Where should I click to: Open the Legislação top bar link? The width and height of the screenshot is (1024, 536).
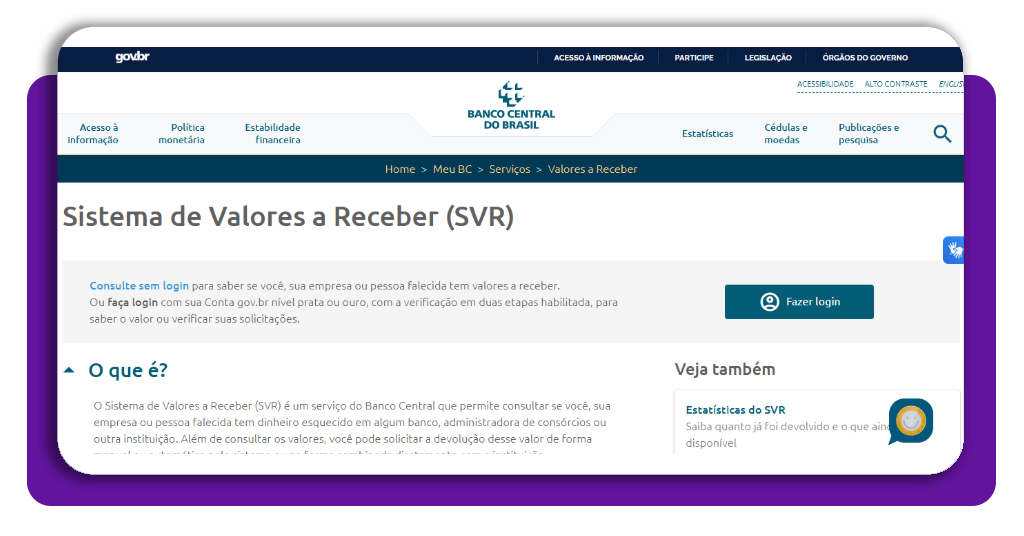click(x=768, y=57)
